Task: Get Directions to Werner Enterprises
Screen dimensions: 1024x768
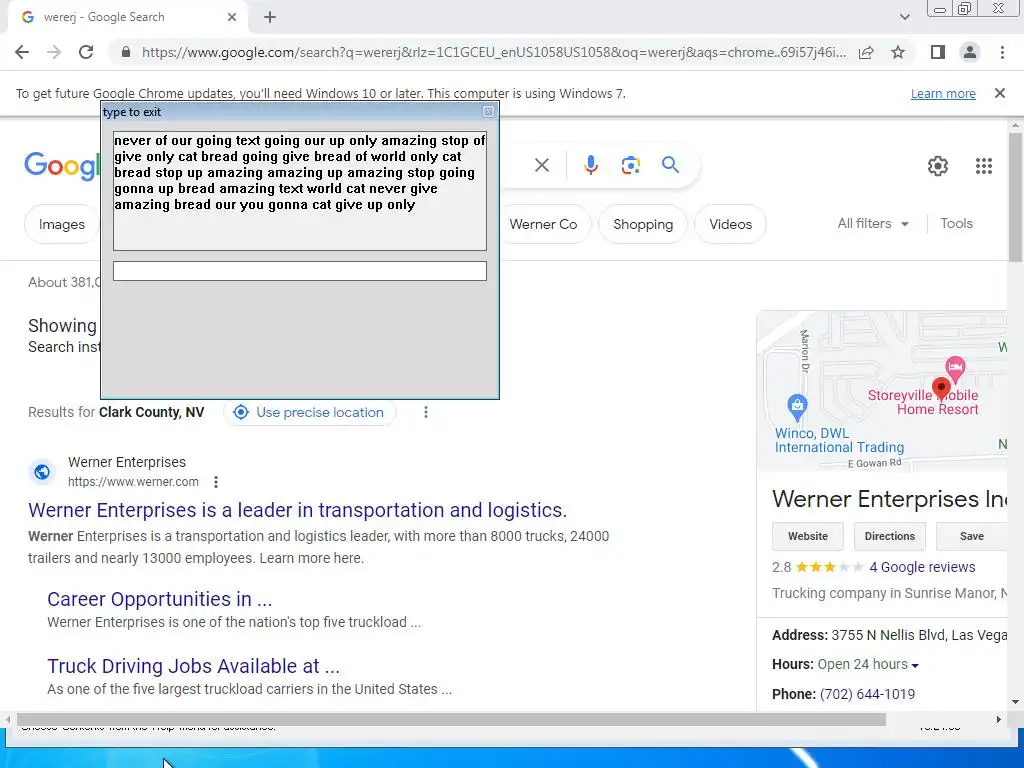Action: tap(889, 536)
